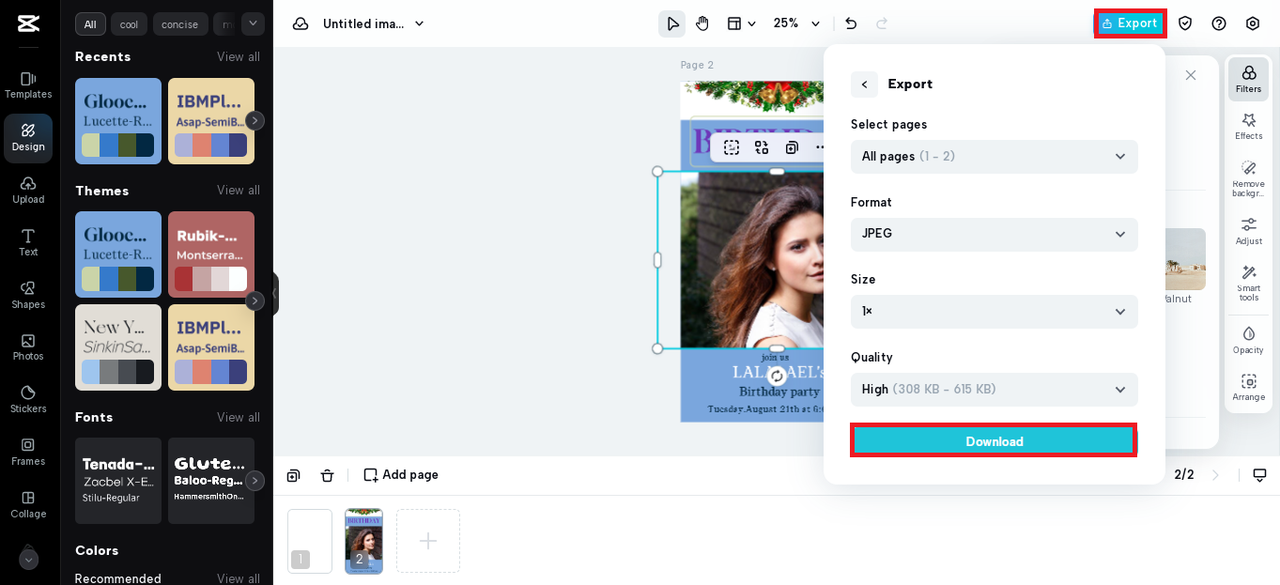
Task: Open the Select pages dropdown
Action: point(994,156)
